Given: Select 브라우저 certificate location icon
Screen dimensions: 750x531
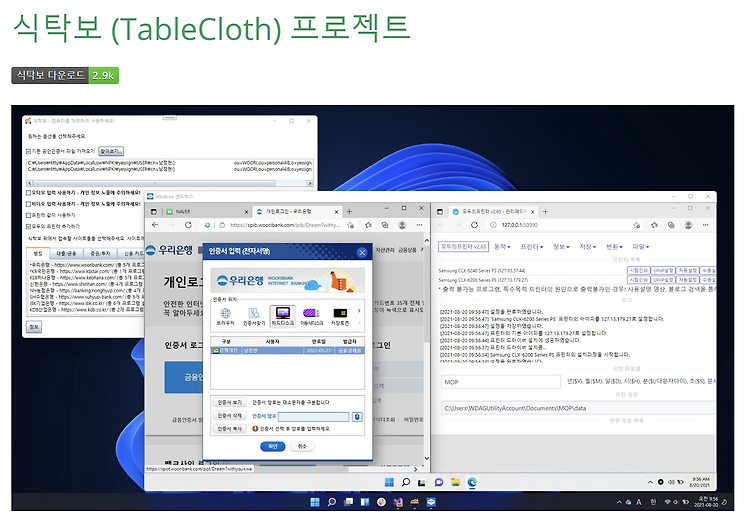Looking at the screenshot, I should [225, 317].
